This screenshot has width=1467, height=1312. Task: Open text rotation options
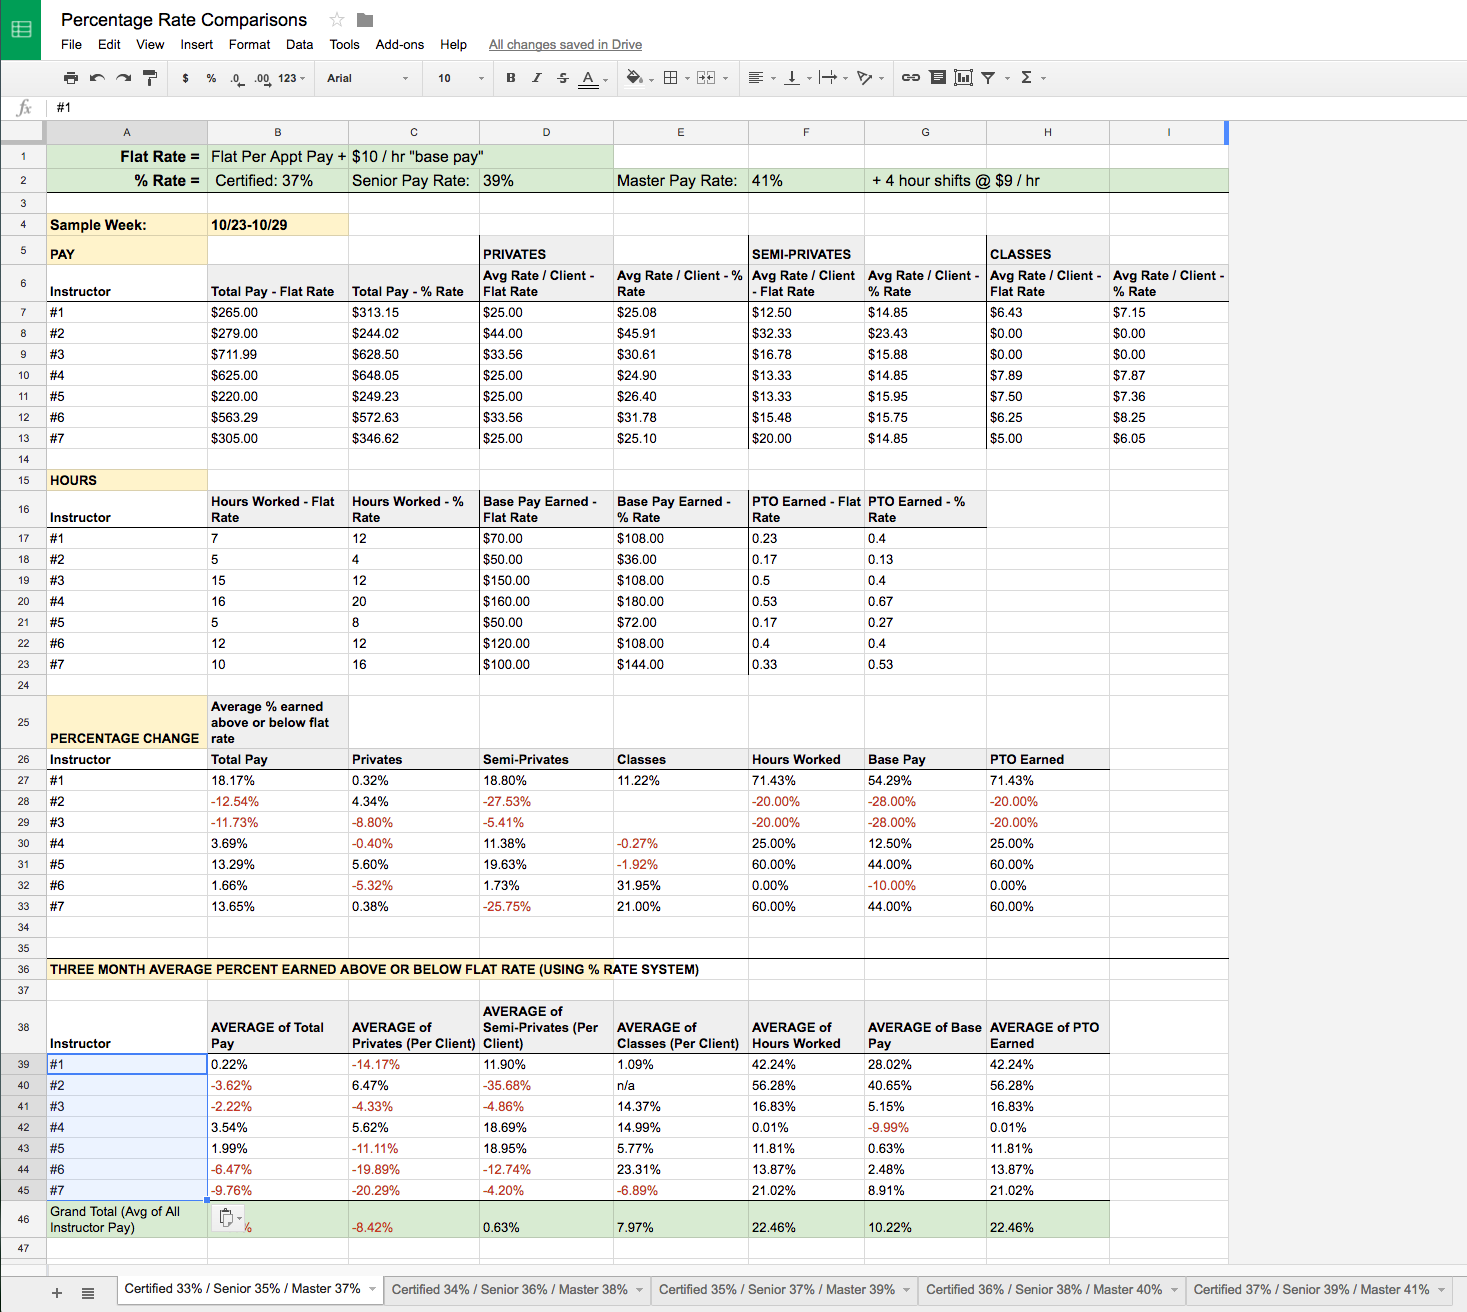coord(870,78)
